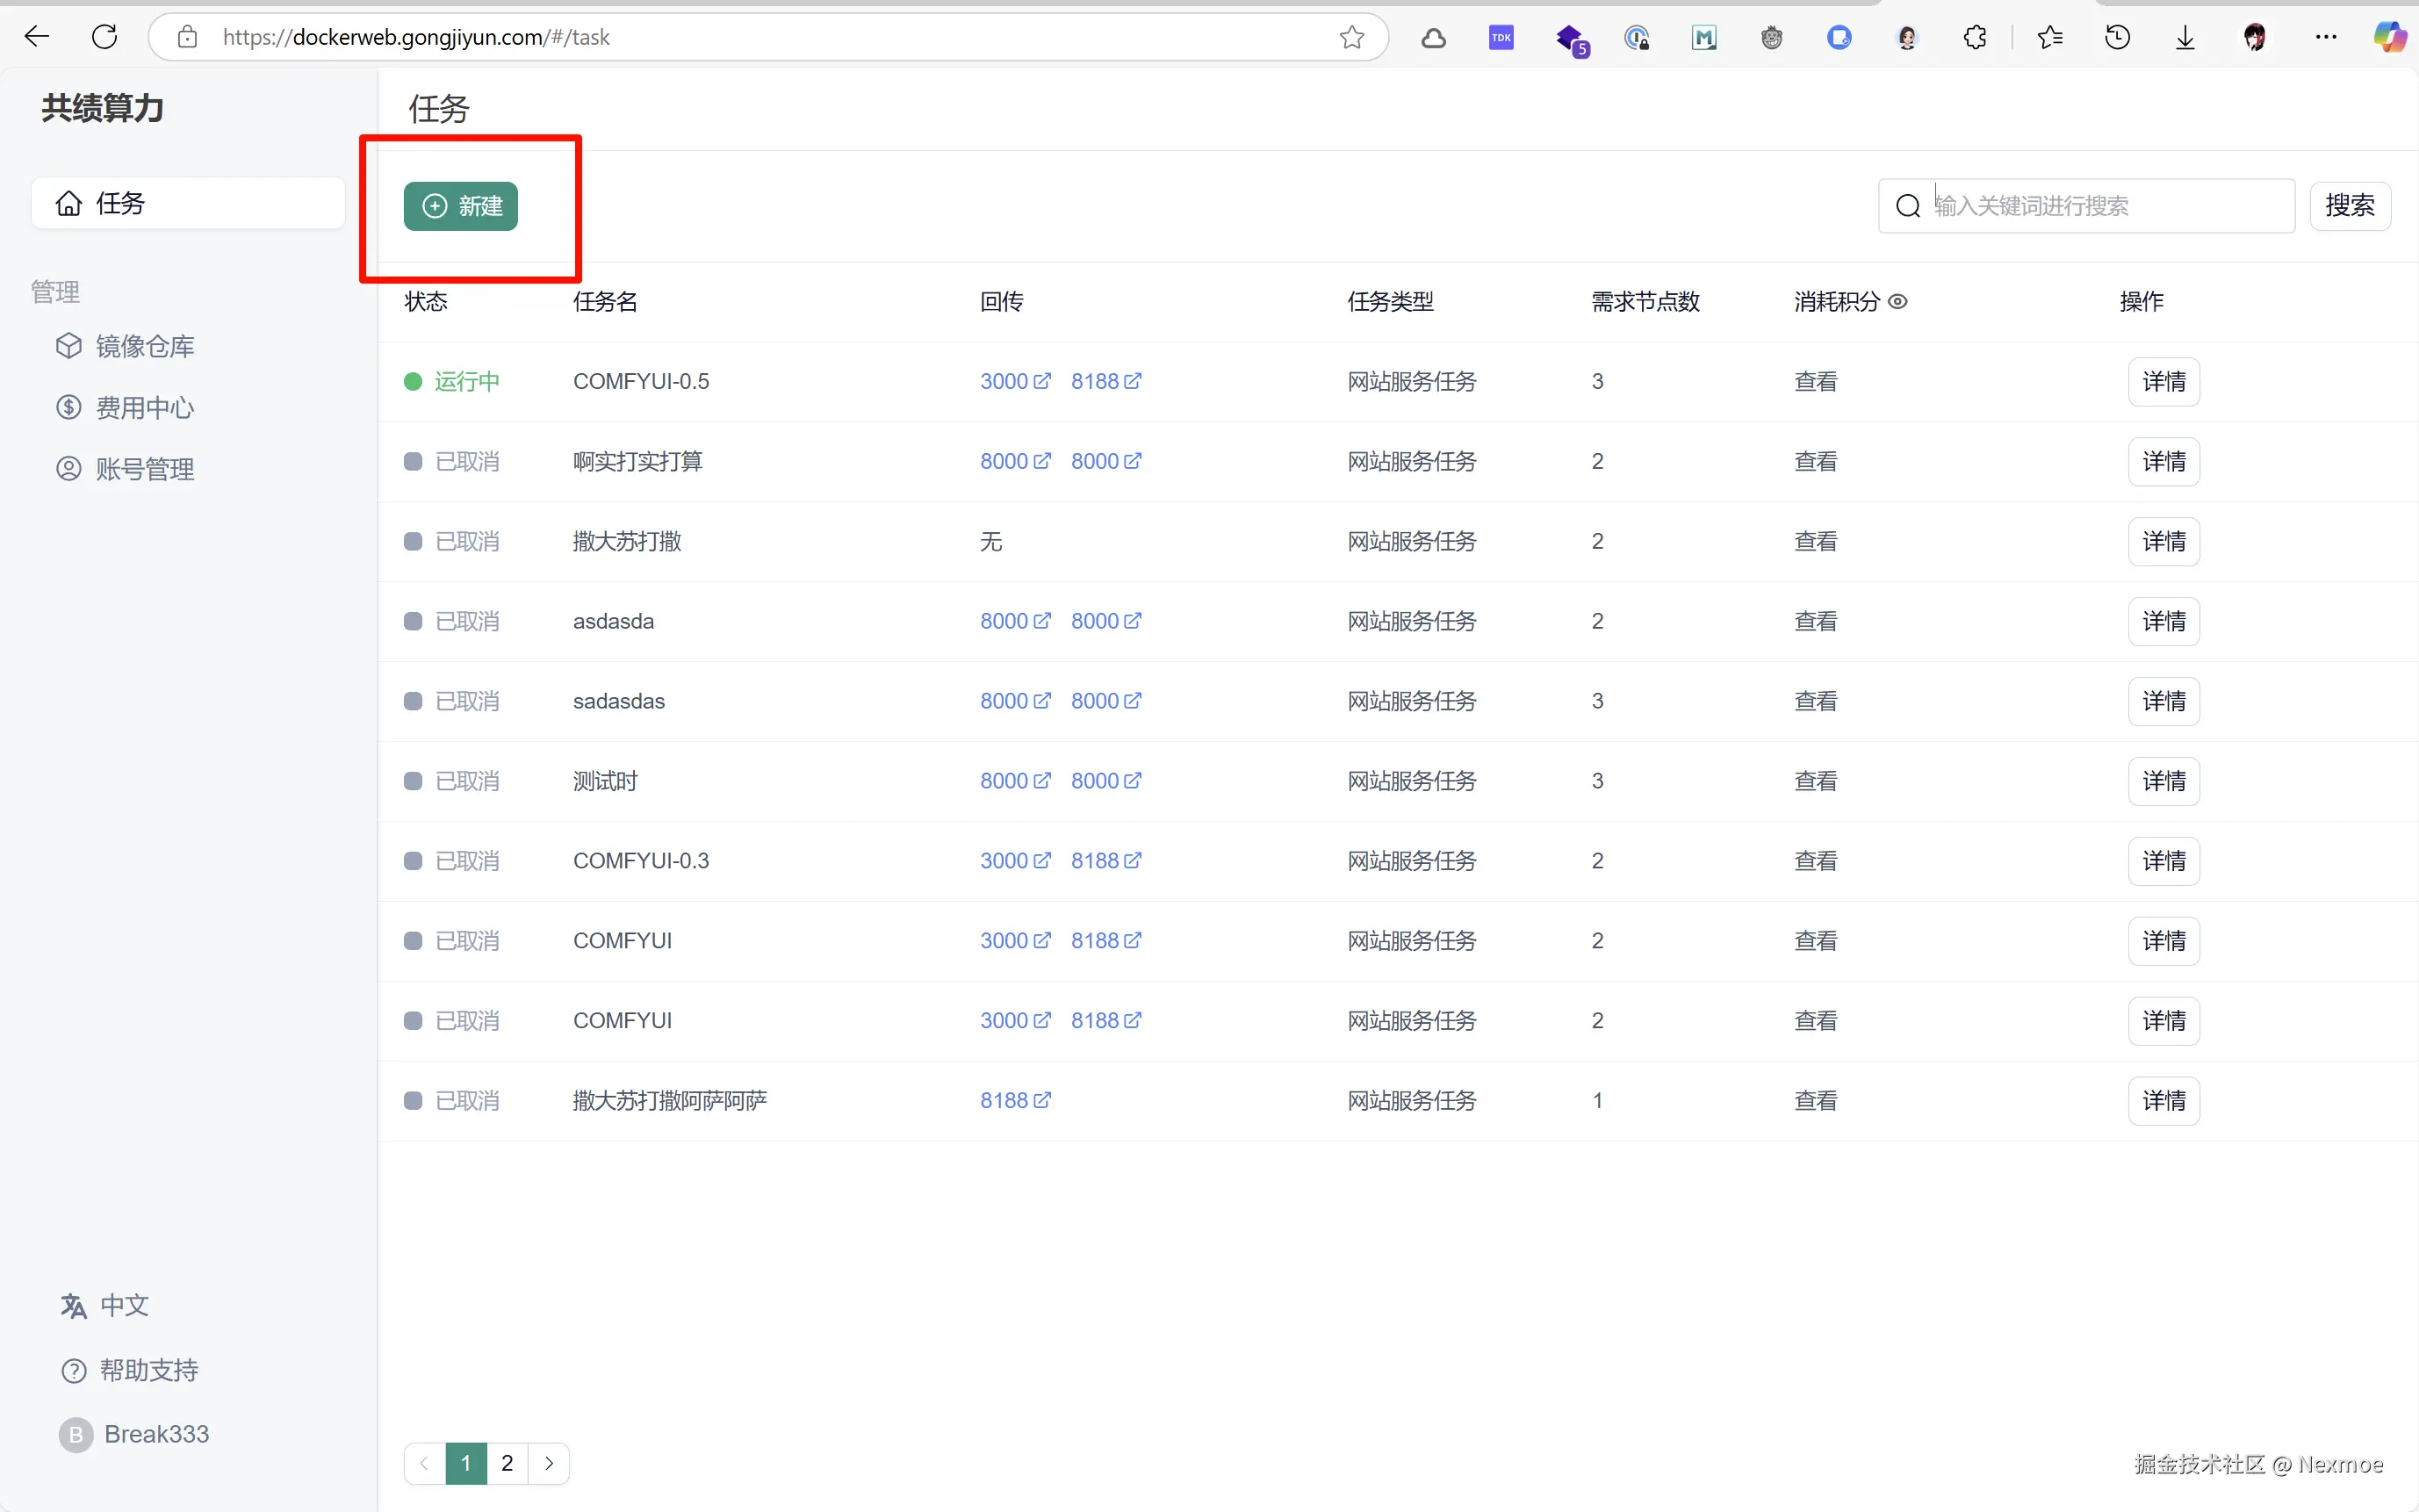Image resolution: width=2419 pixels, height=1512 pixels.
Task: Click the 帮助支持 help item
Action: click(148, 1370)
